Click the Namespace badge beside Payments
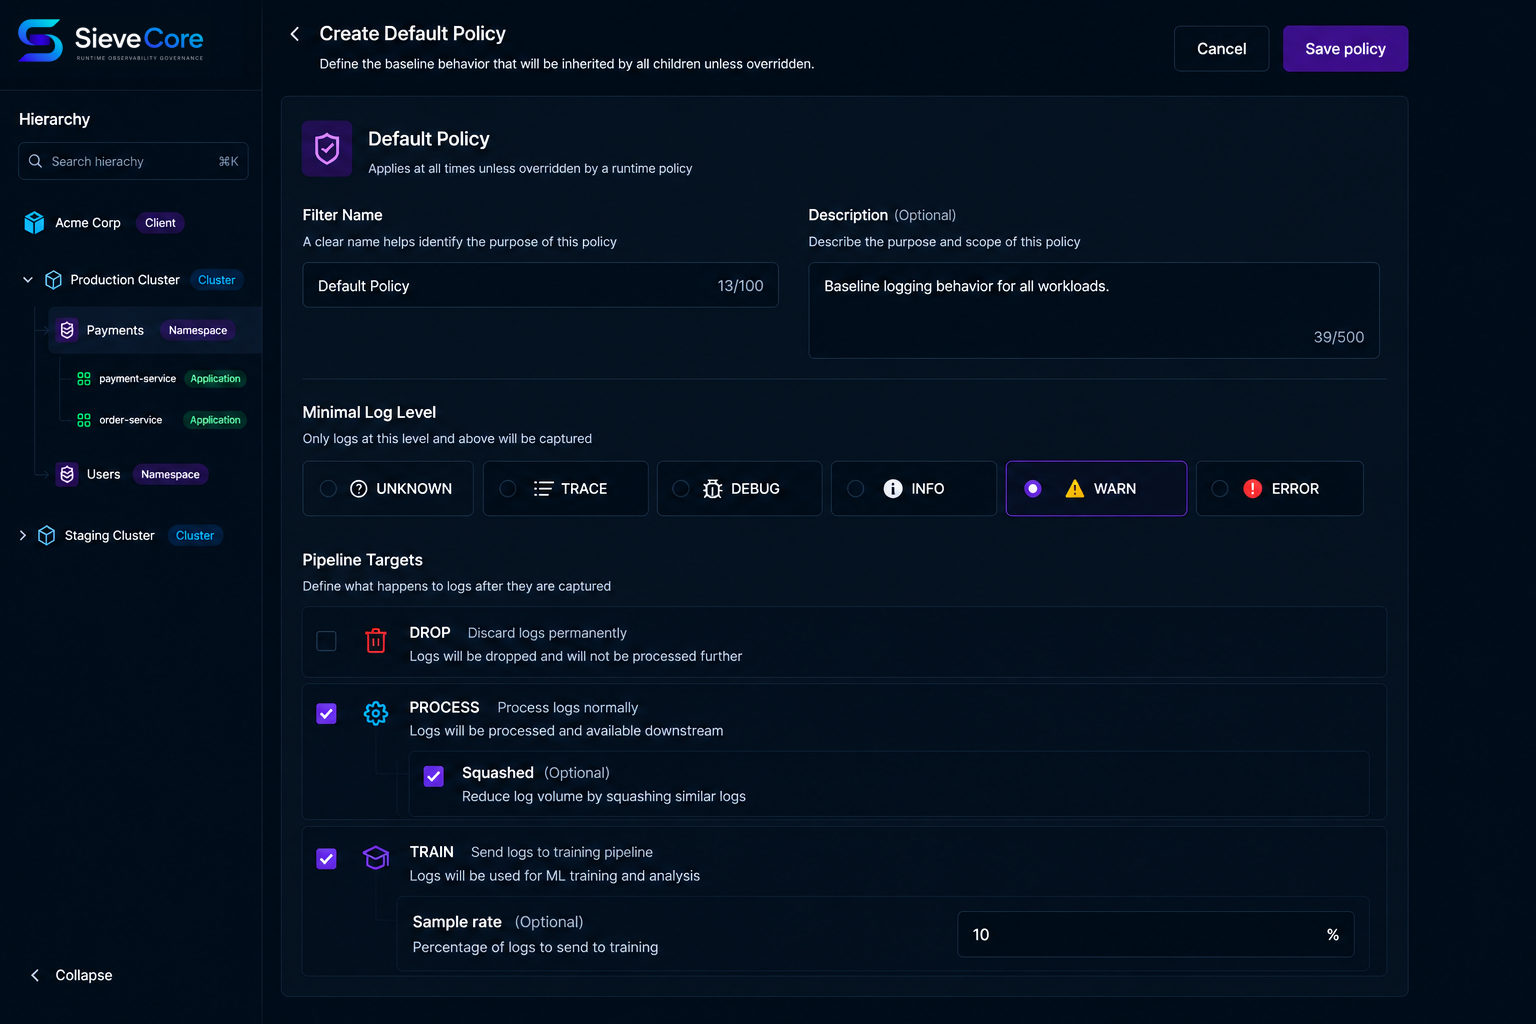Image resolution: width=1536 pixels, height=1024 pixels. (x=198, y=330)
